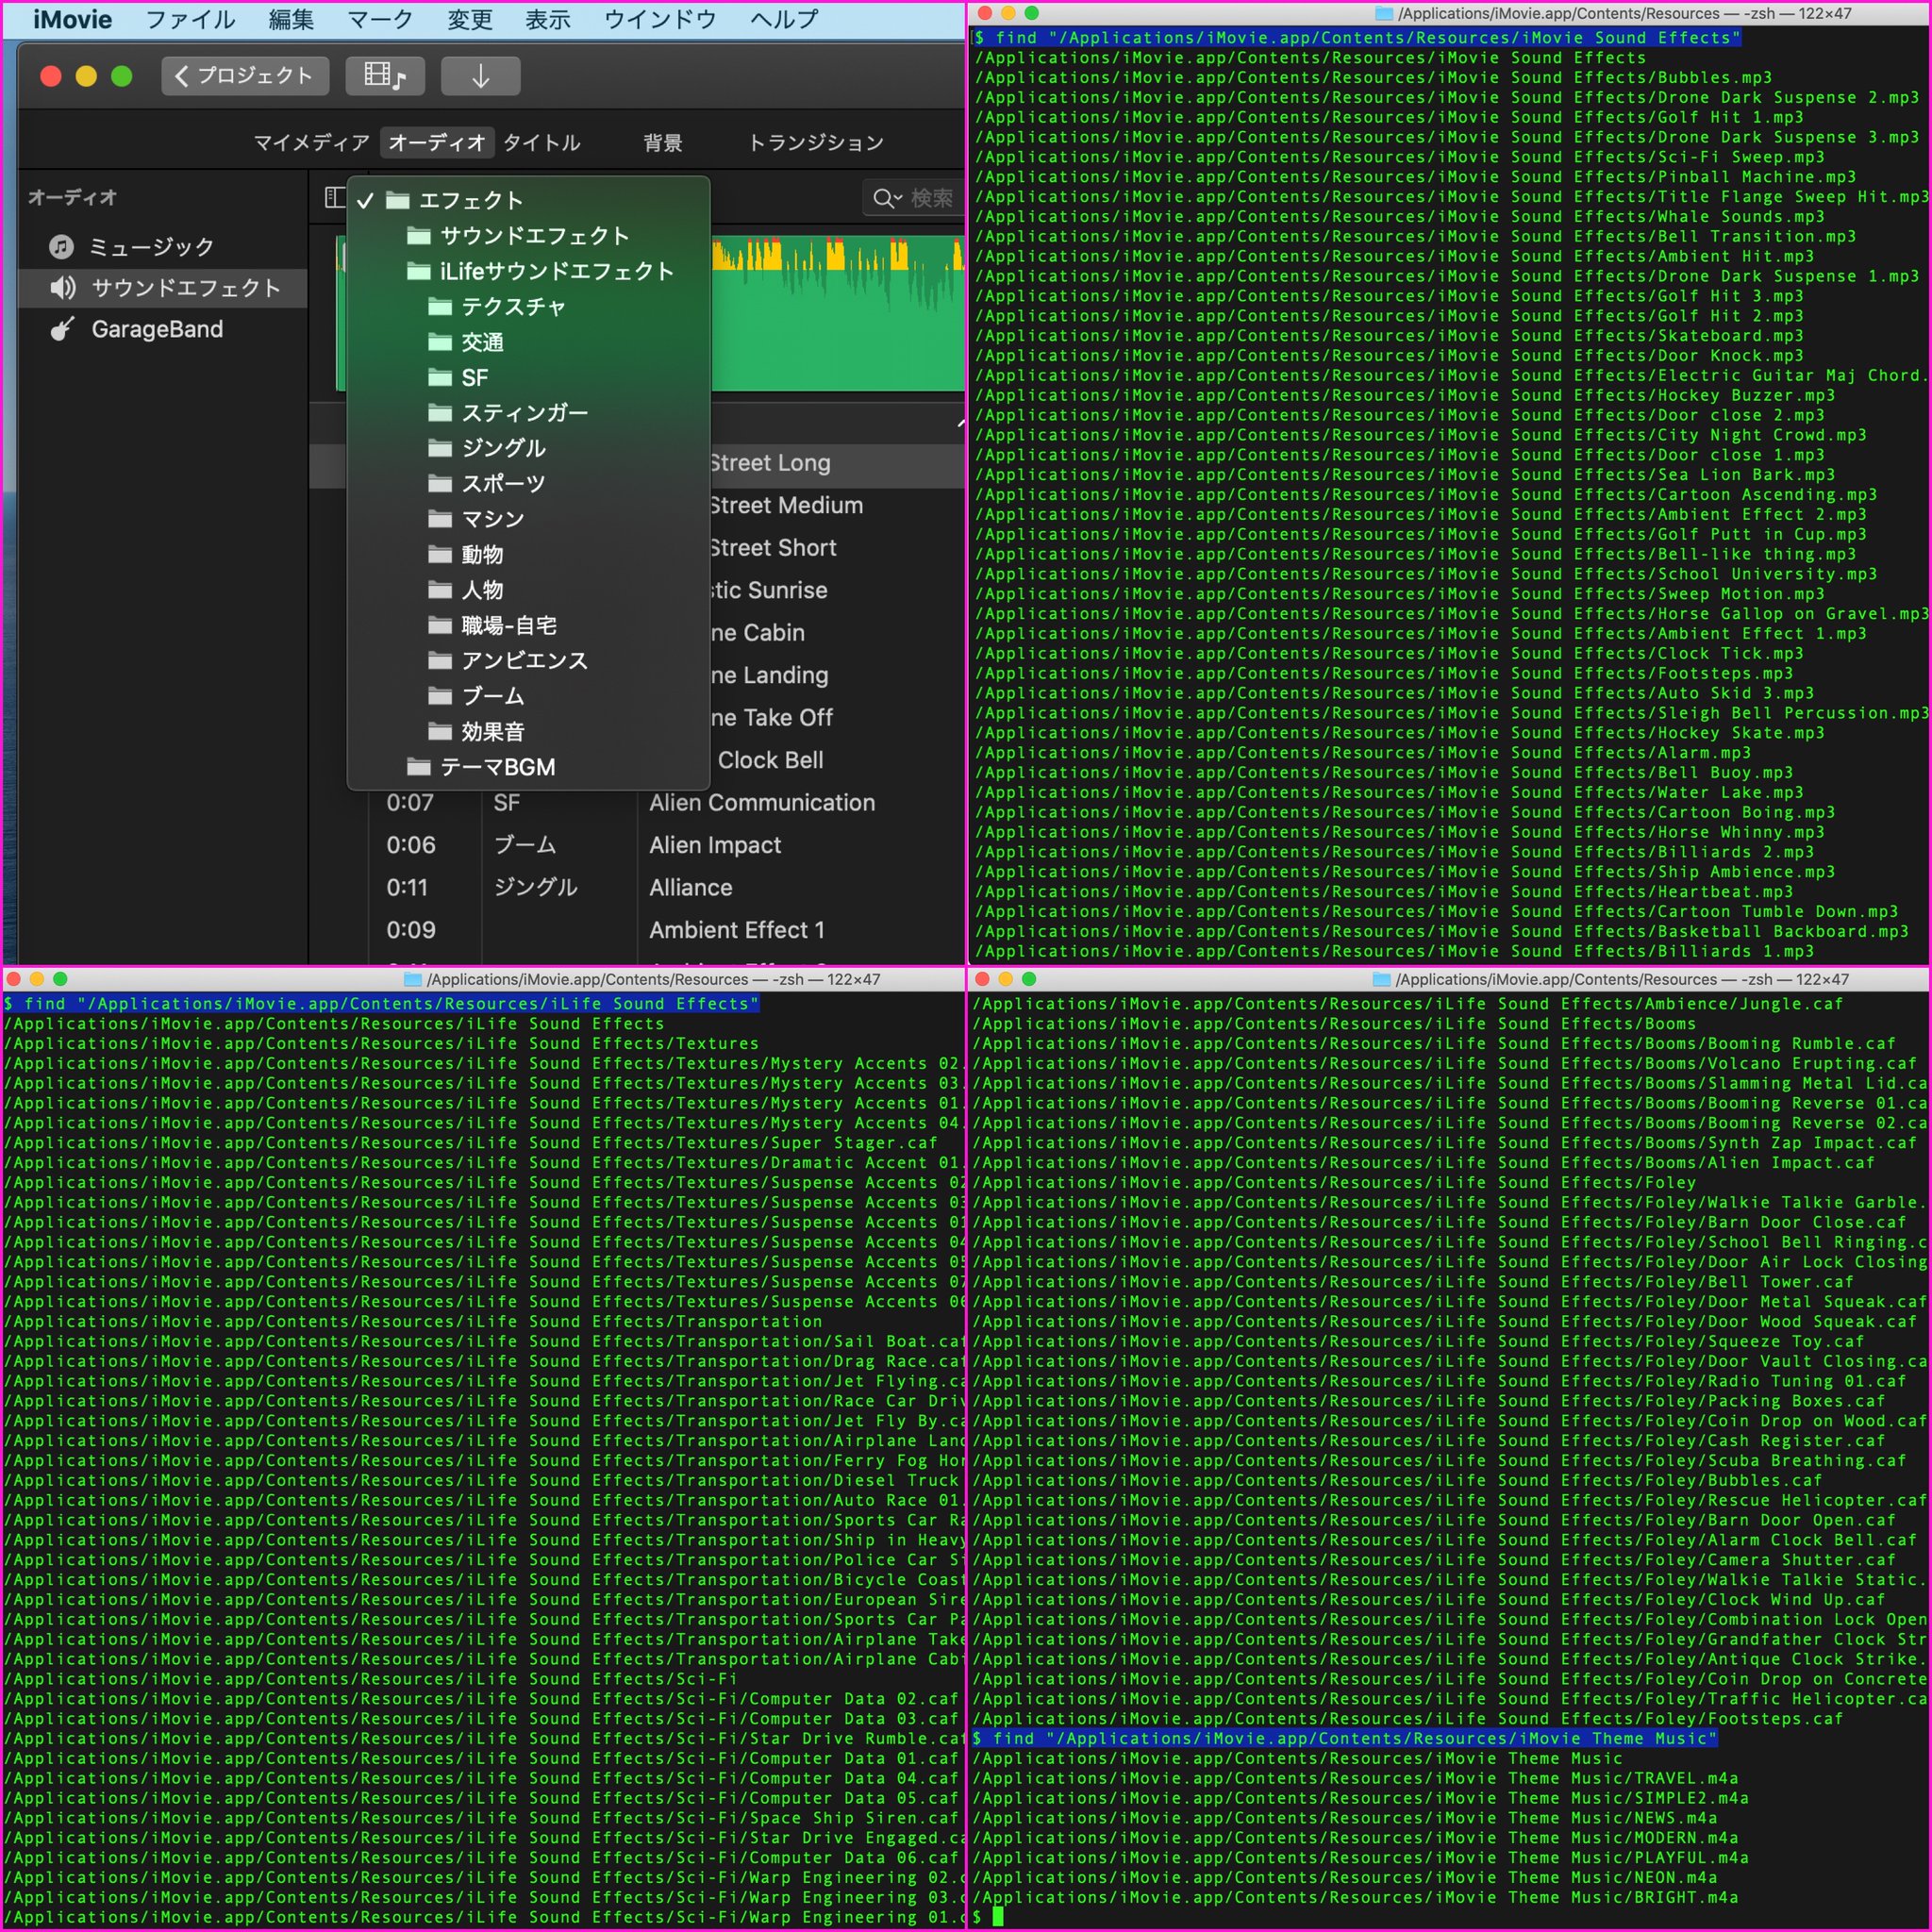Open the 編集 menu in the menu bar
The height and width of the screenshot is (1932, 1932).
[291, 20]
